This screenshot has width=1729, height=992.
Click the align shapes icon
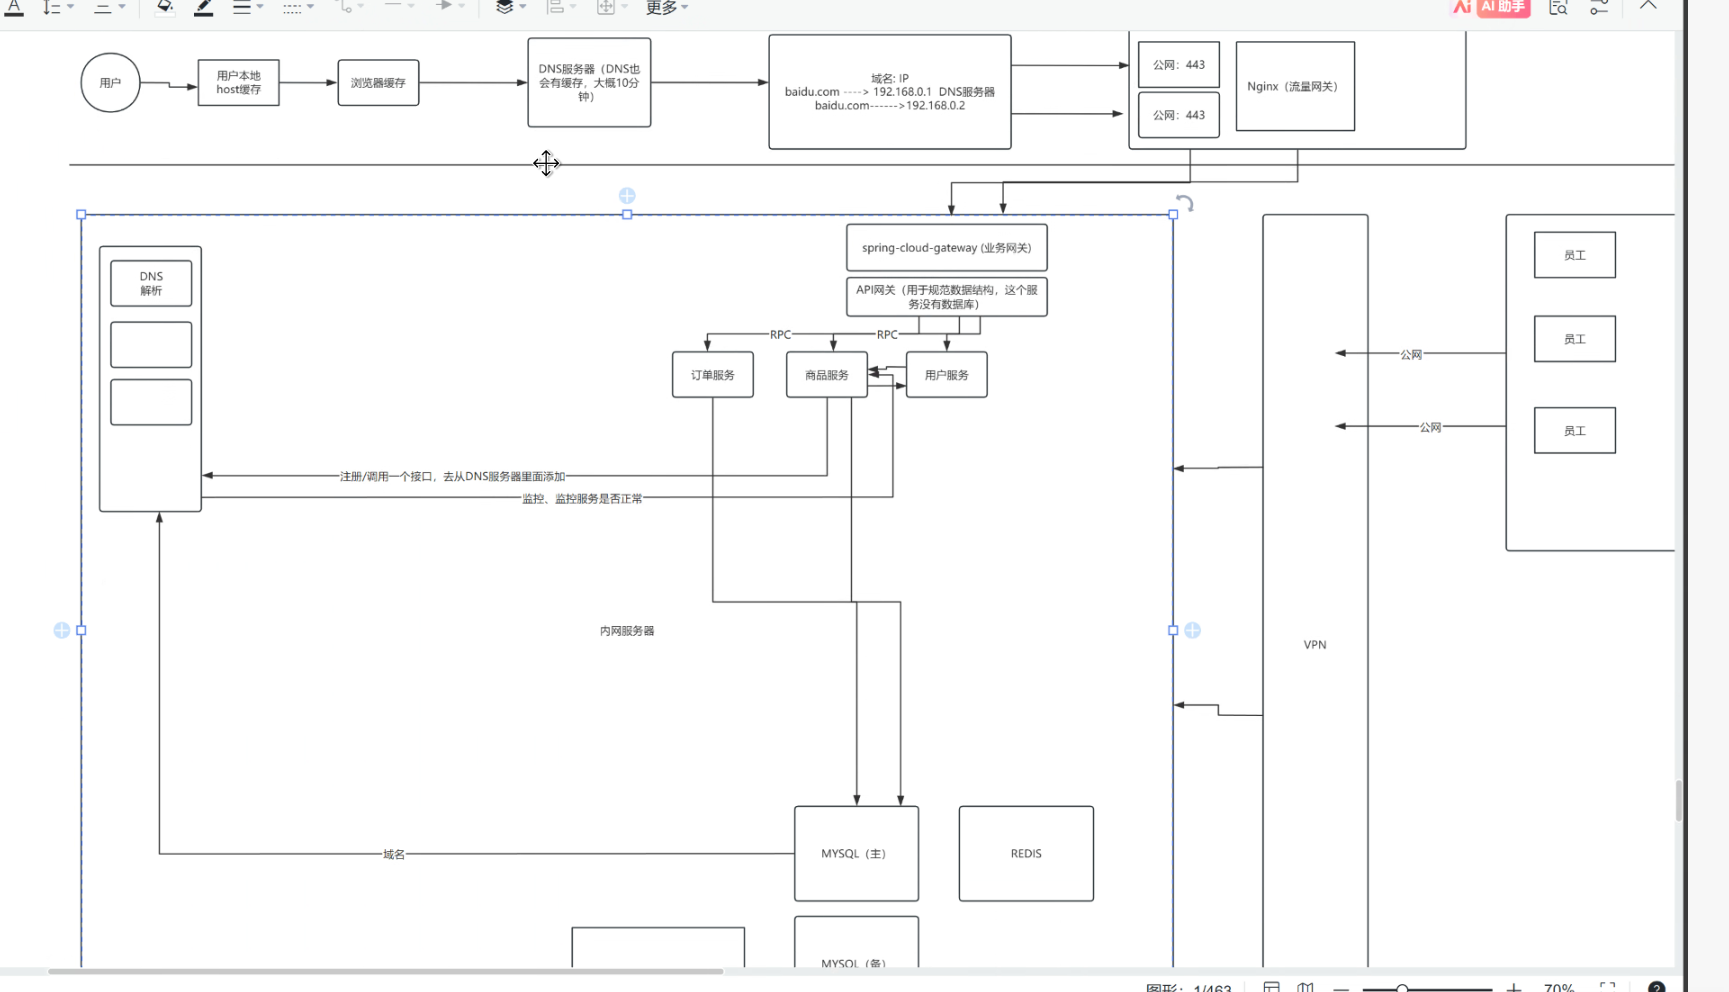(x=555, y=7)
